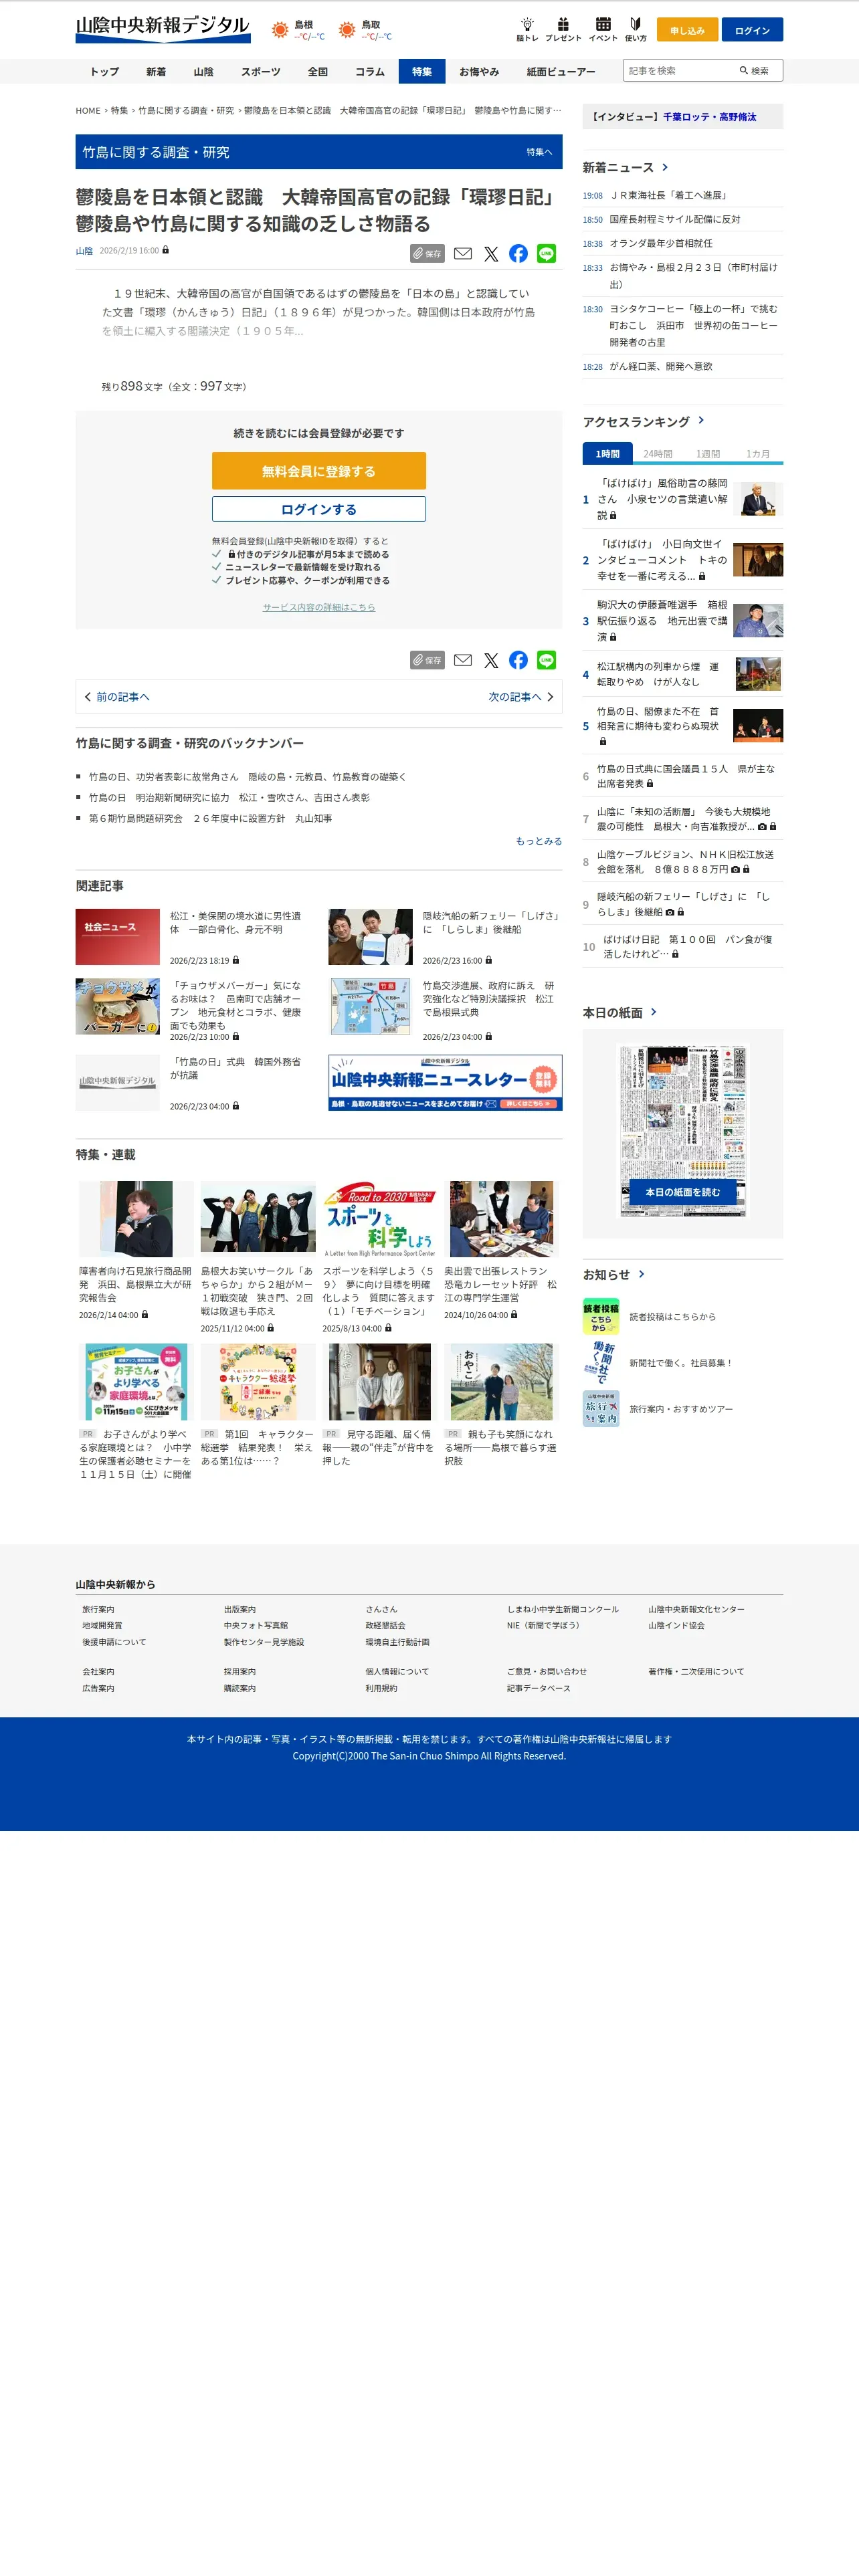Expand 新着ニュース section chevron

click(x=665, y=167)
